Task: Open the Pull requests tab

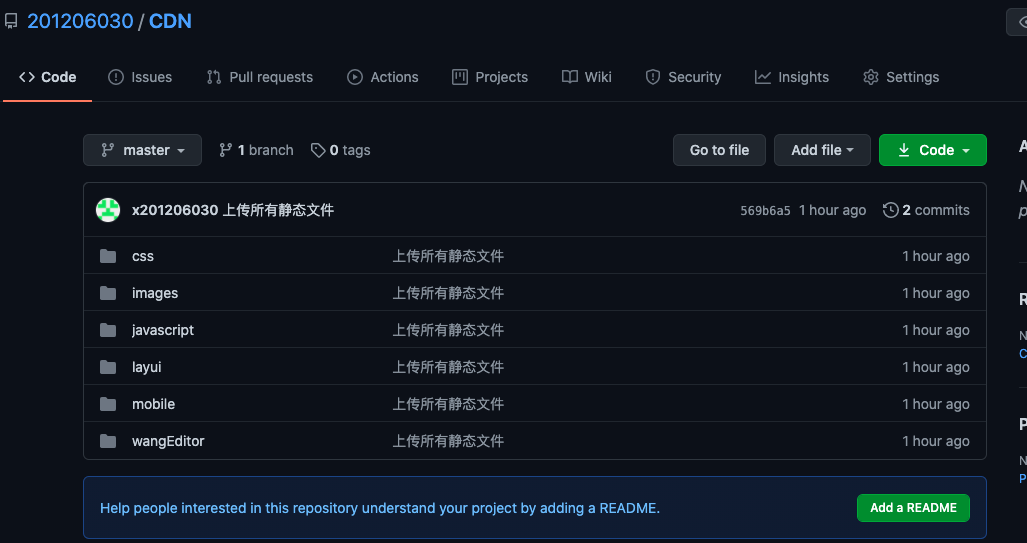Action: point(259,77)
